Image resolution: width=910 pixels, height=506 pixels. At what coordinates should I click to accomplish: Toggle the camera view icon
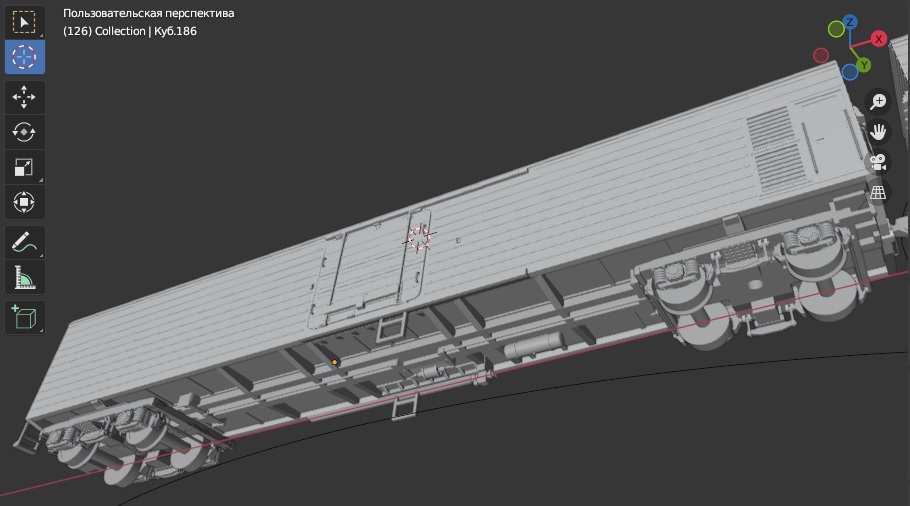(x=878, y=162)
